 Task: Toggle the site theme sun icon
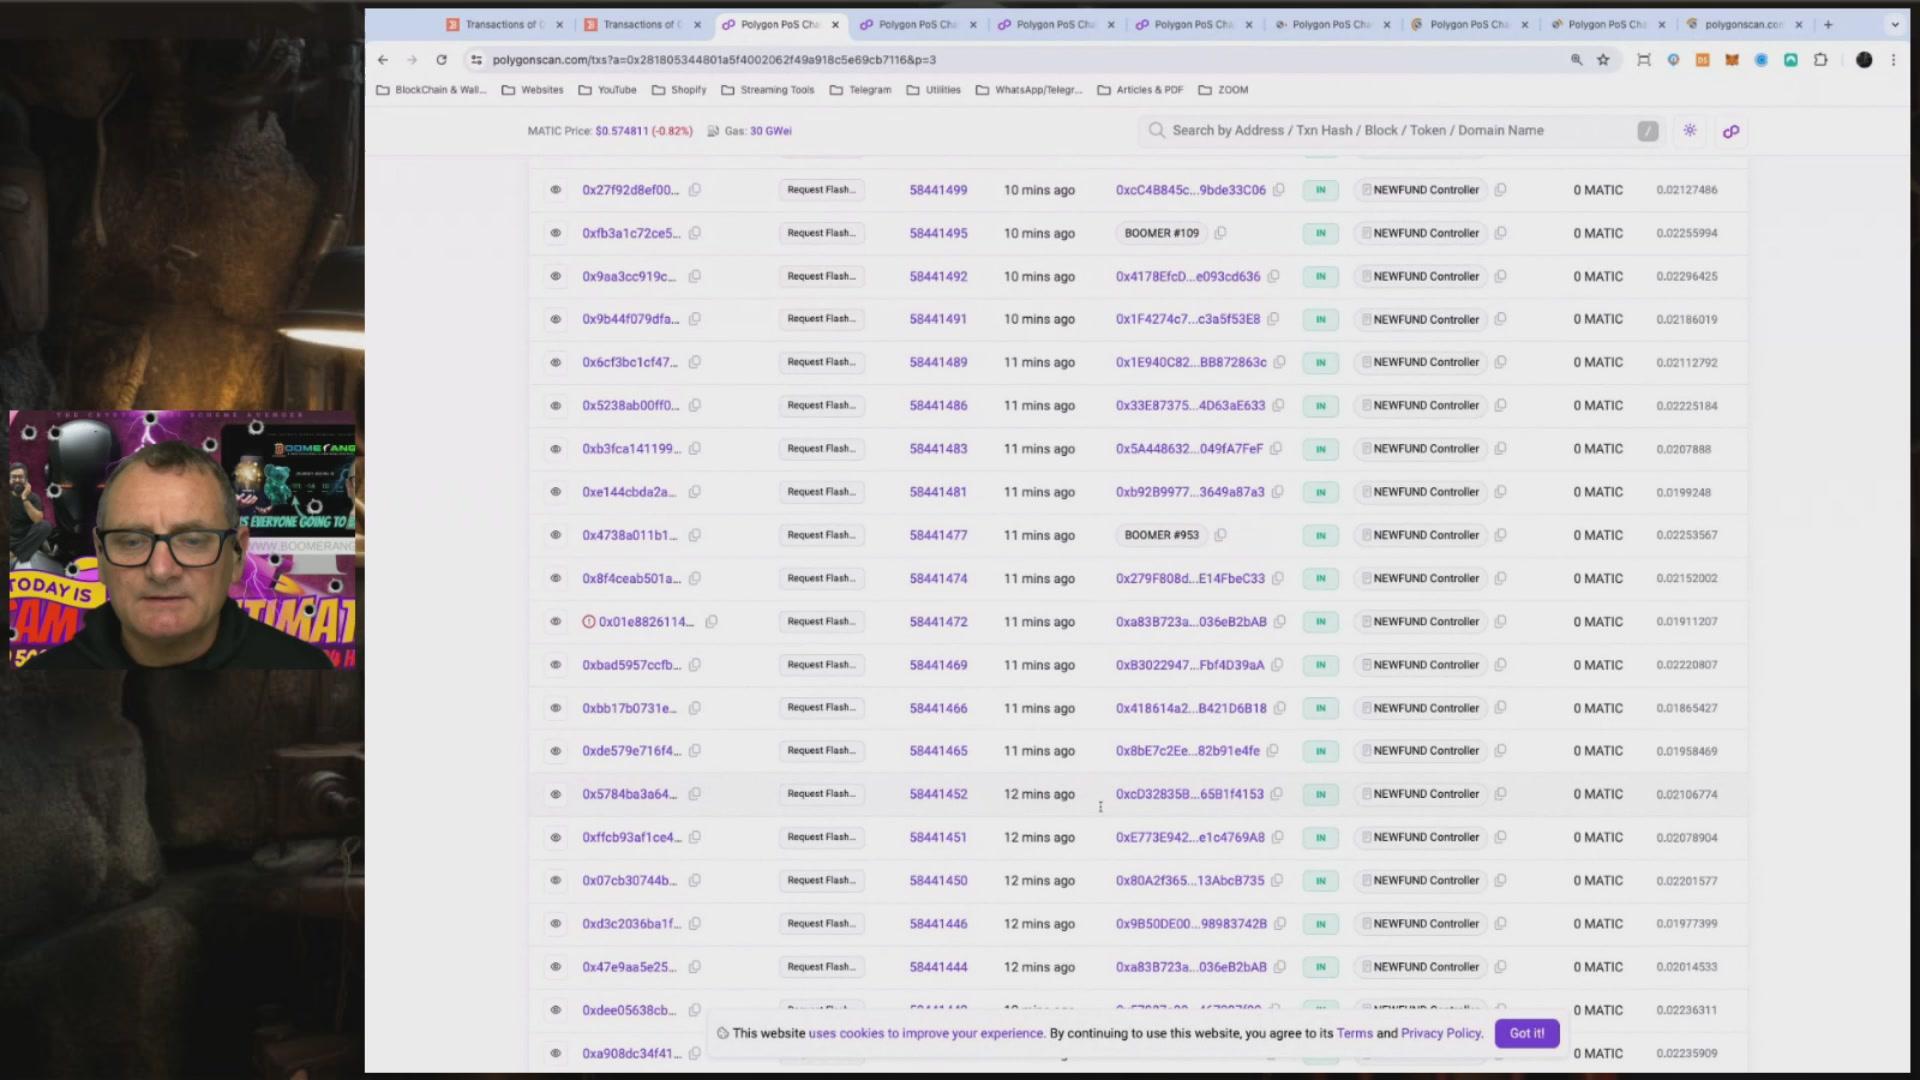coord(1690,131)
